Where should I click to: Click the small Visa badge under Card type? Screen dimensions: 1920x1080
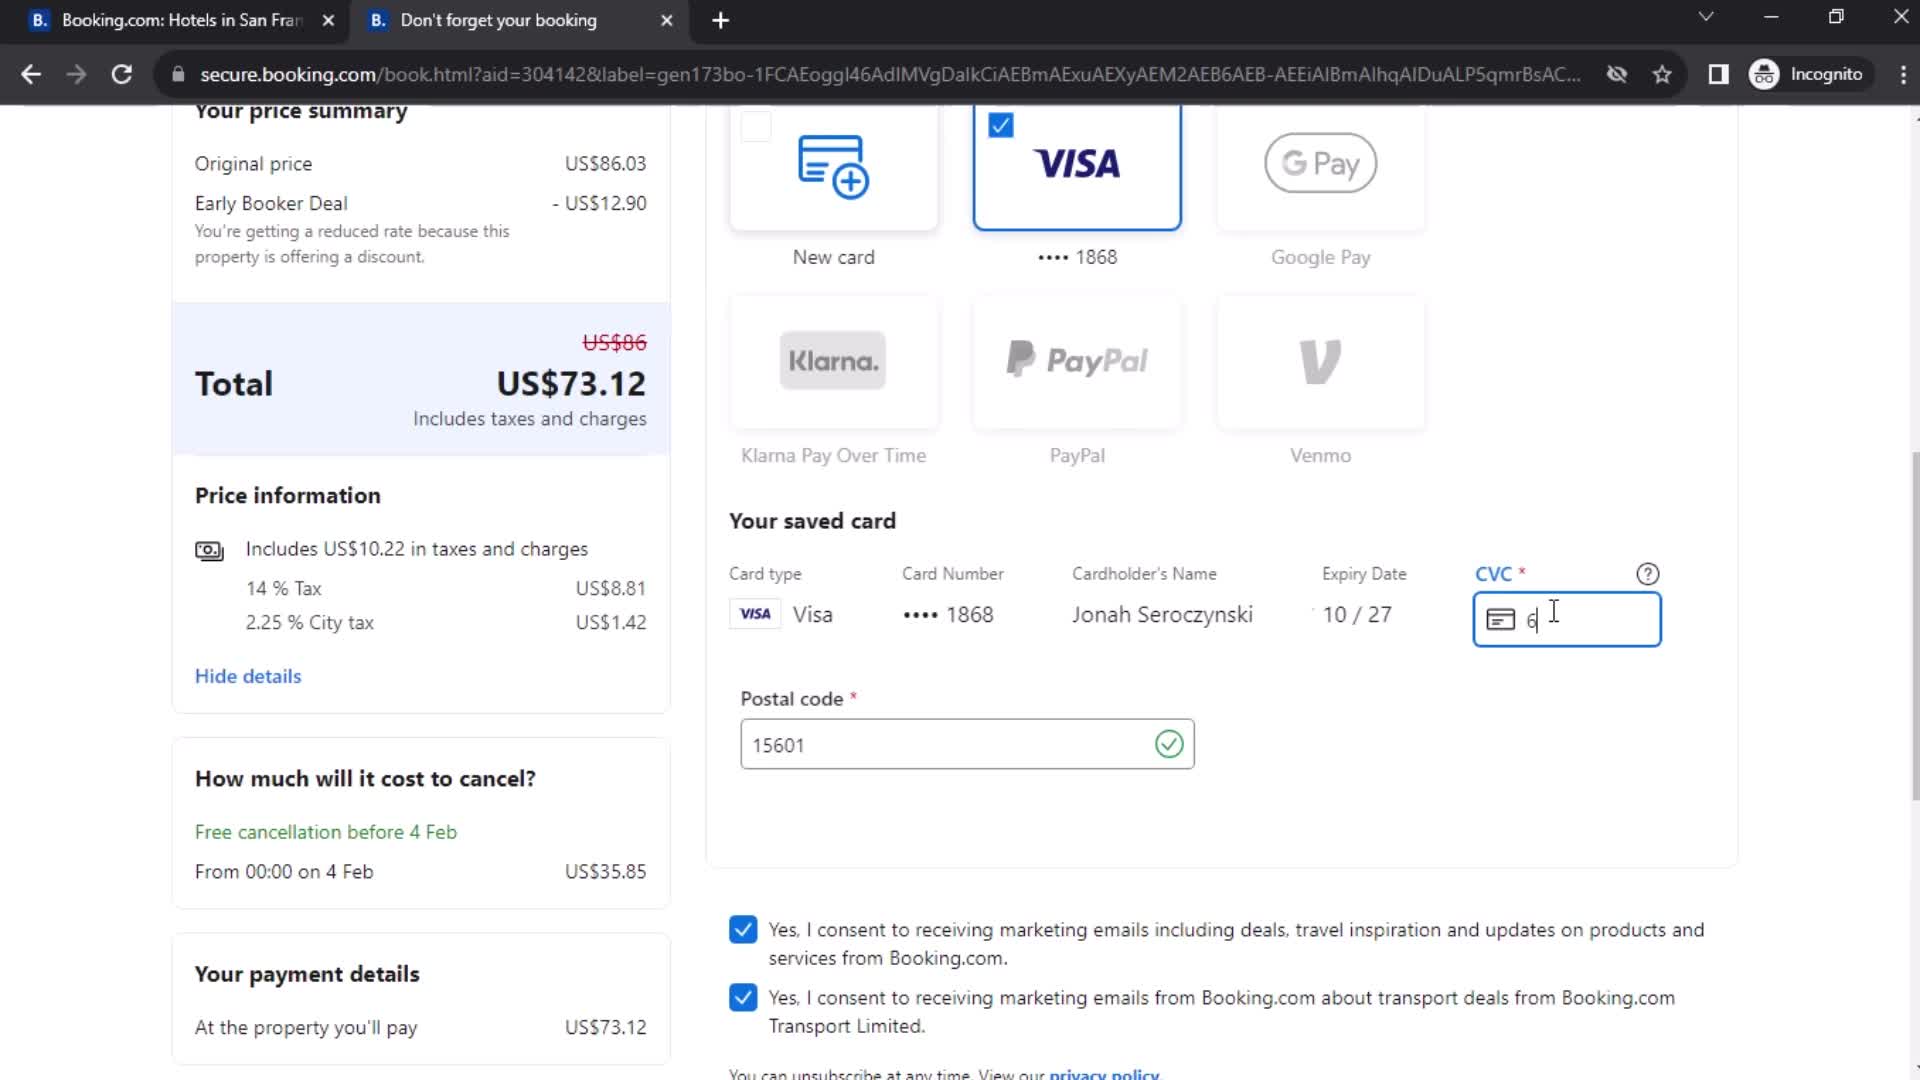(755, 614)
